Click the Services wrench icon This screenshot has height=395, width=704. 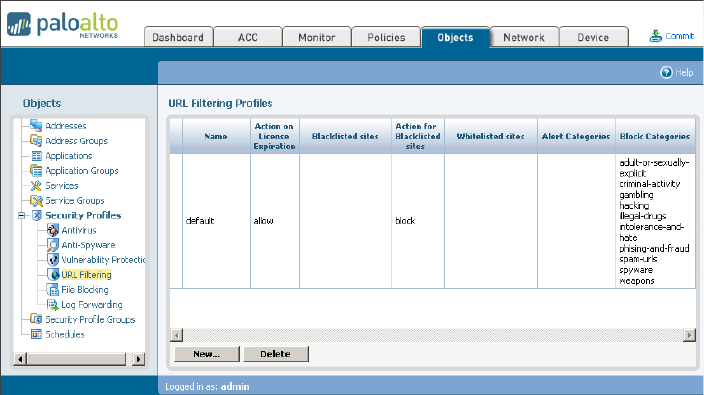coord(36,185)
